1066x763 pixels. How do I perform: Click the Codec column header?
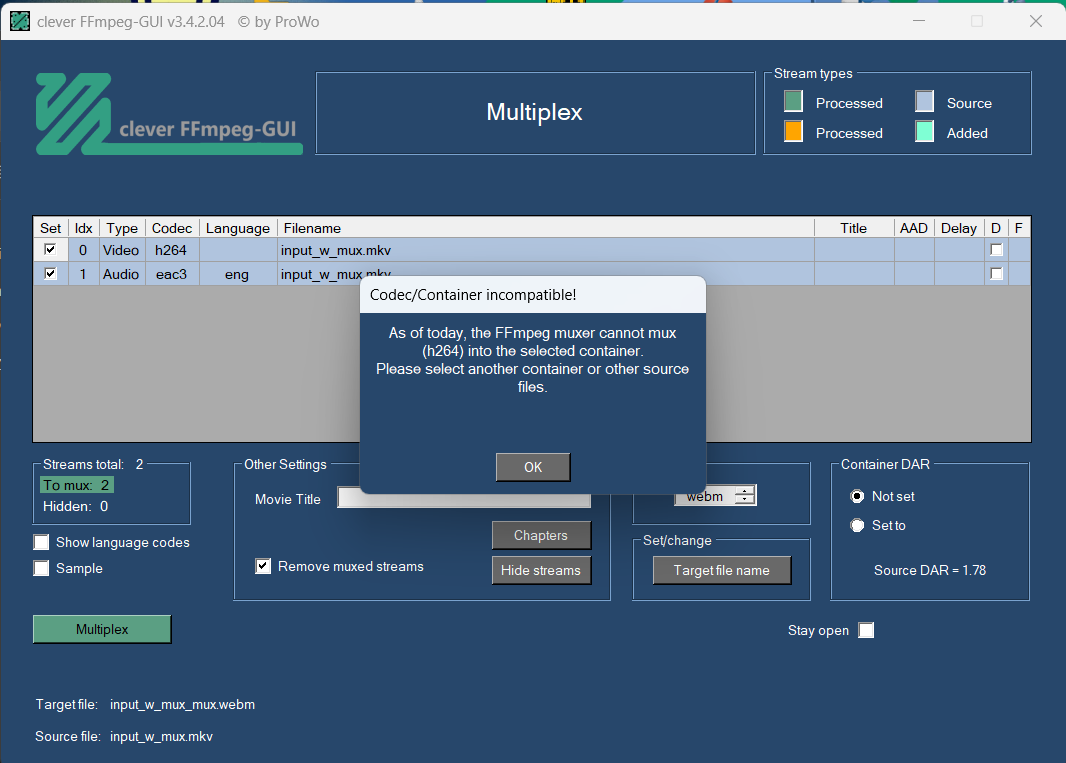[x=172, y=228]
